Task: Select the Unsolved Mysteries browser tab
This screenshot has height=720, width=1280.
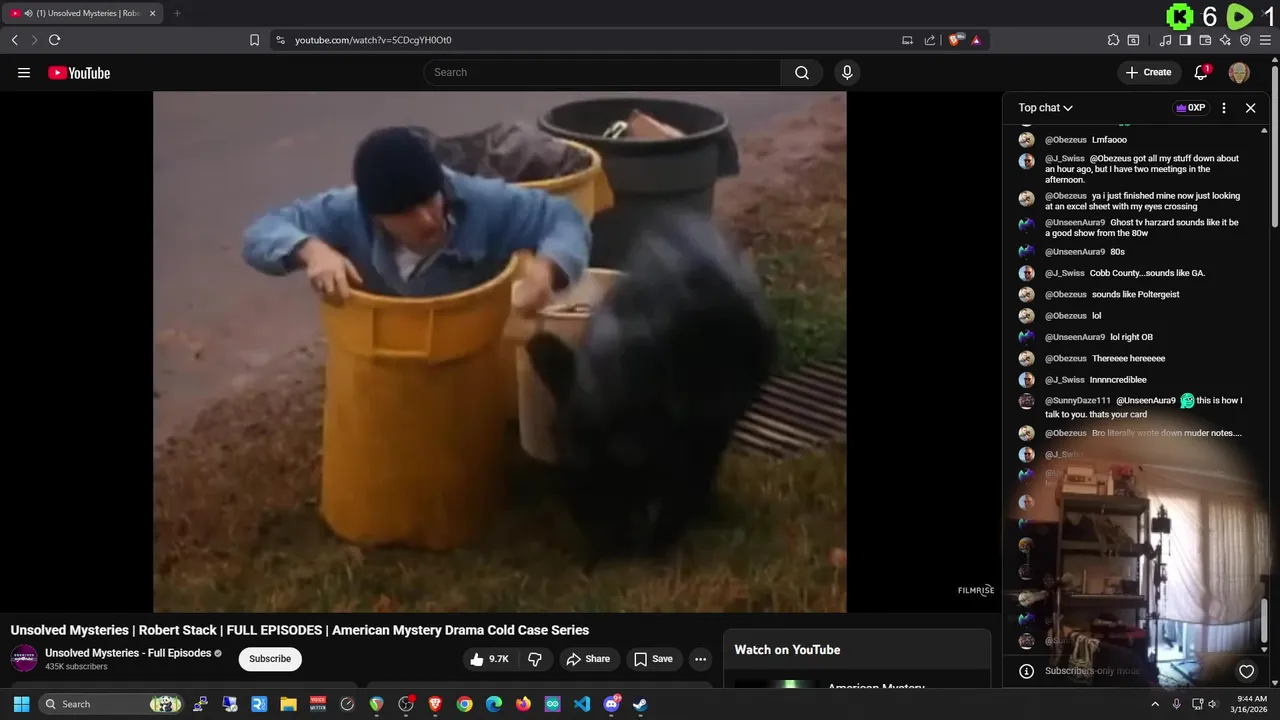Action: click(82, 13)
